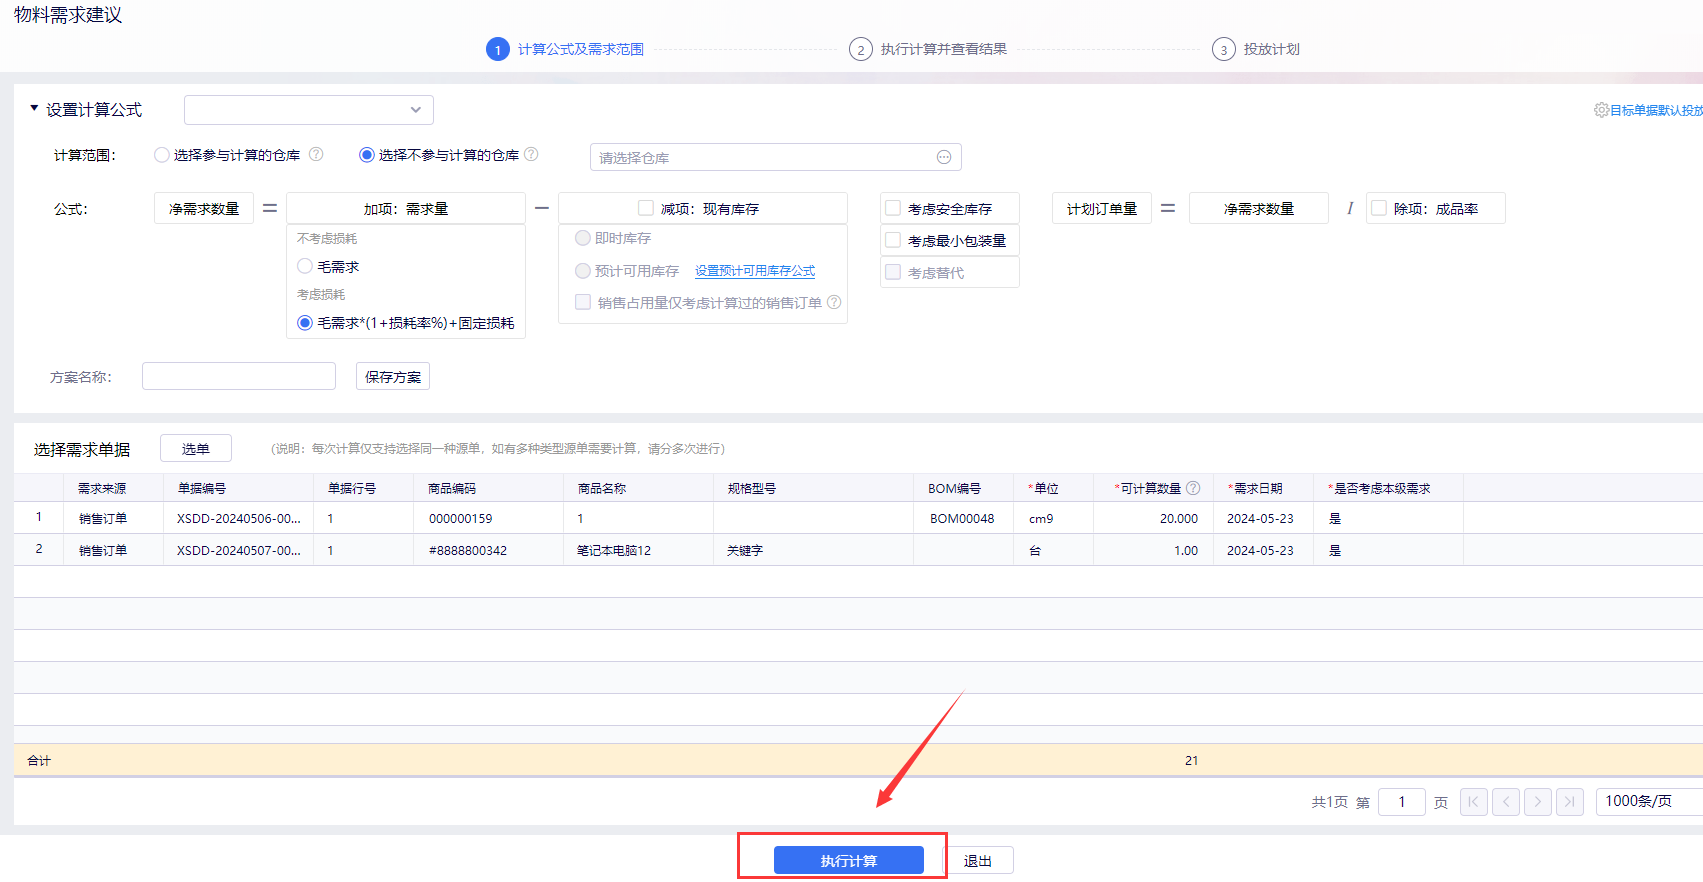Go to first page of table
The height and width of the screenshot is (882, 1703).
(x=1474, y=802)
